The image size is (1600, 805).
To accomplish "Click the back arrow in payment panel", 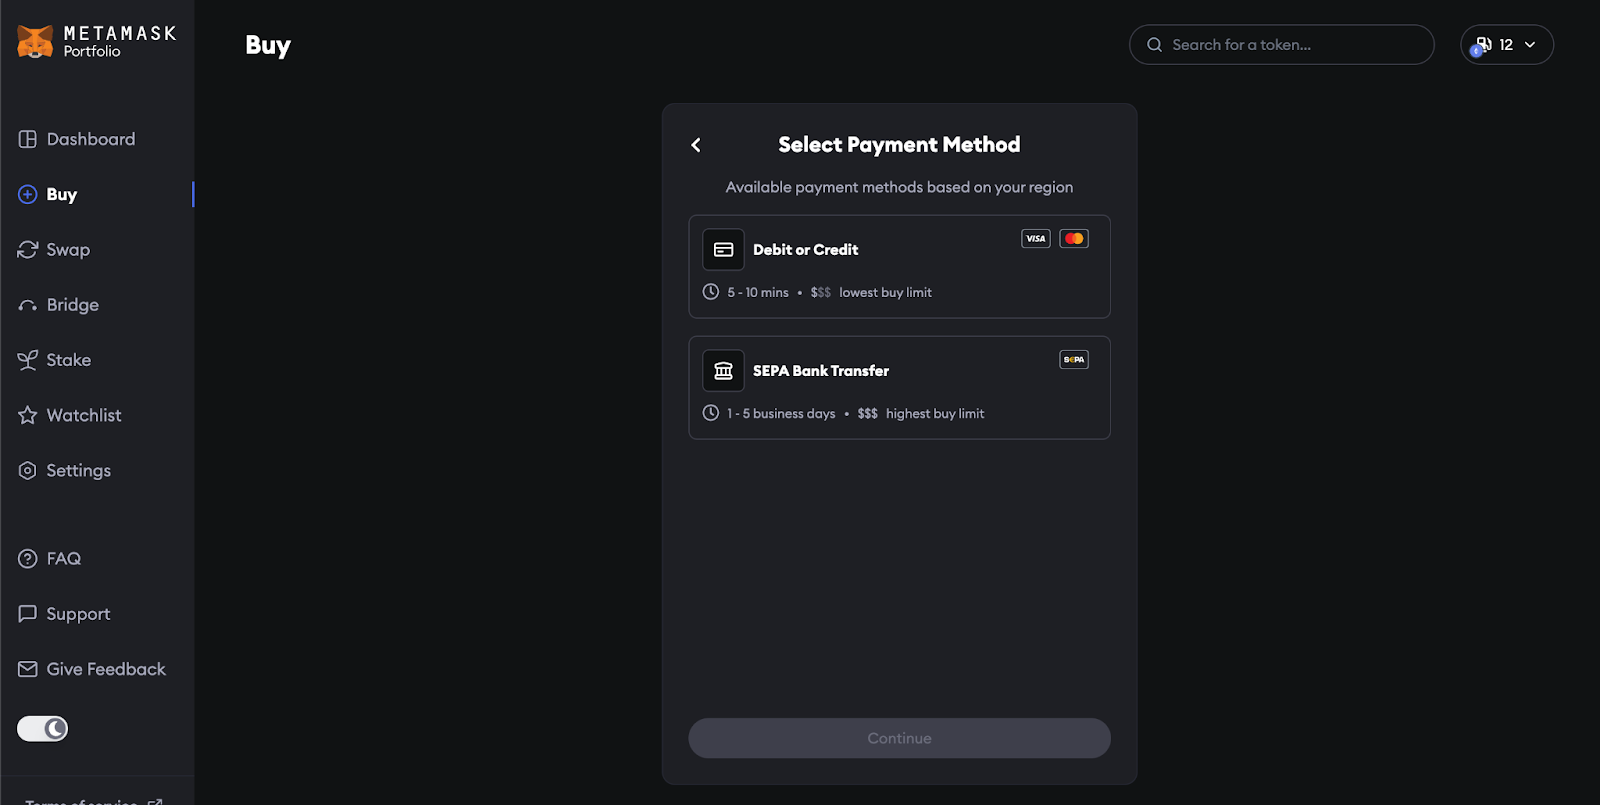I will click(696, 145).
